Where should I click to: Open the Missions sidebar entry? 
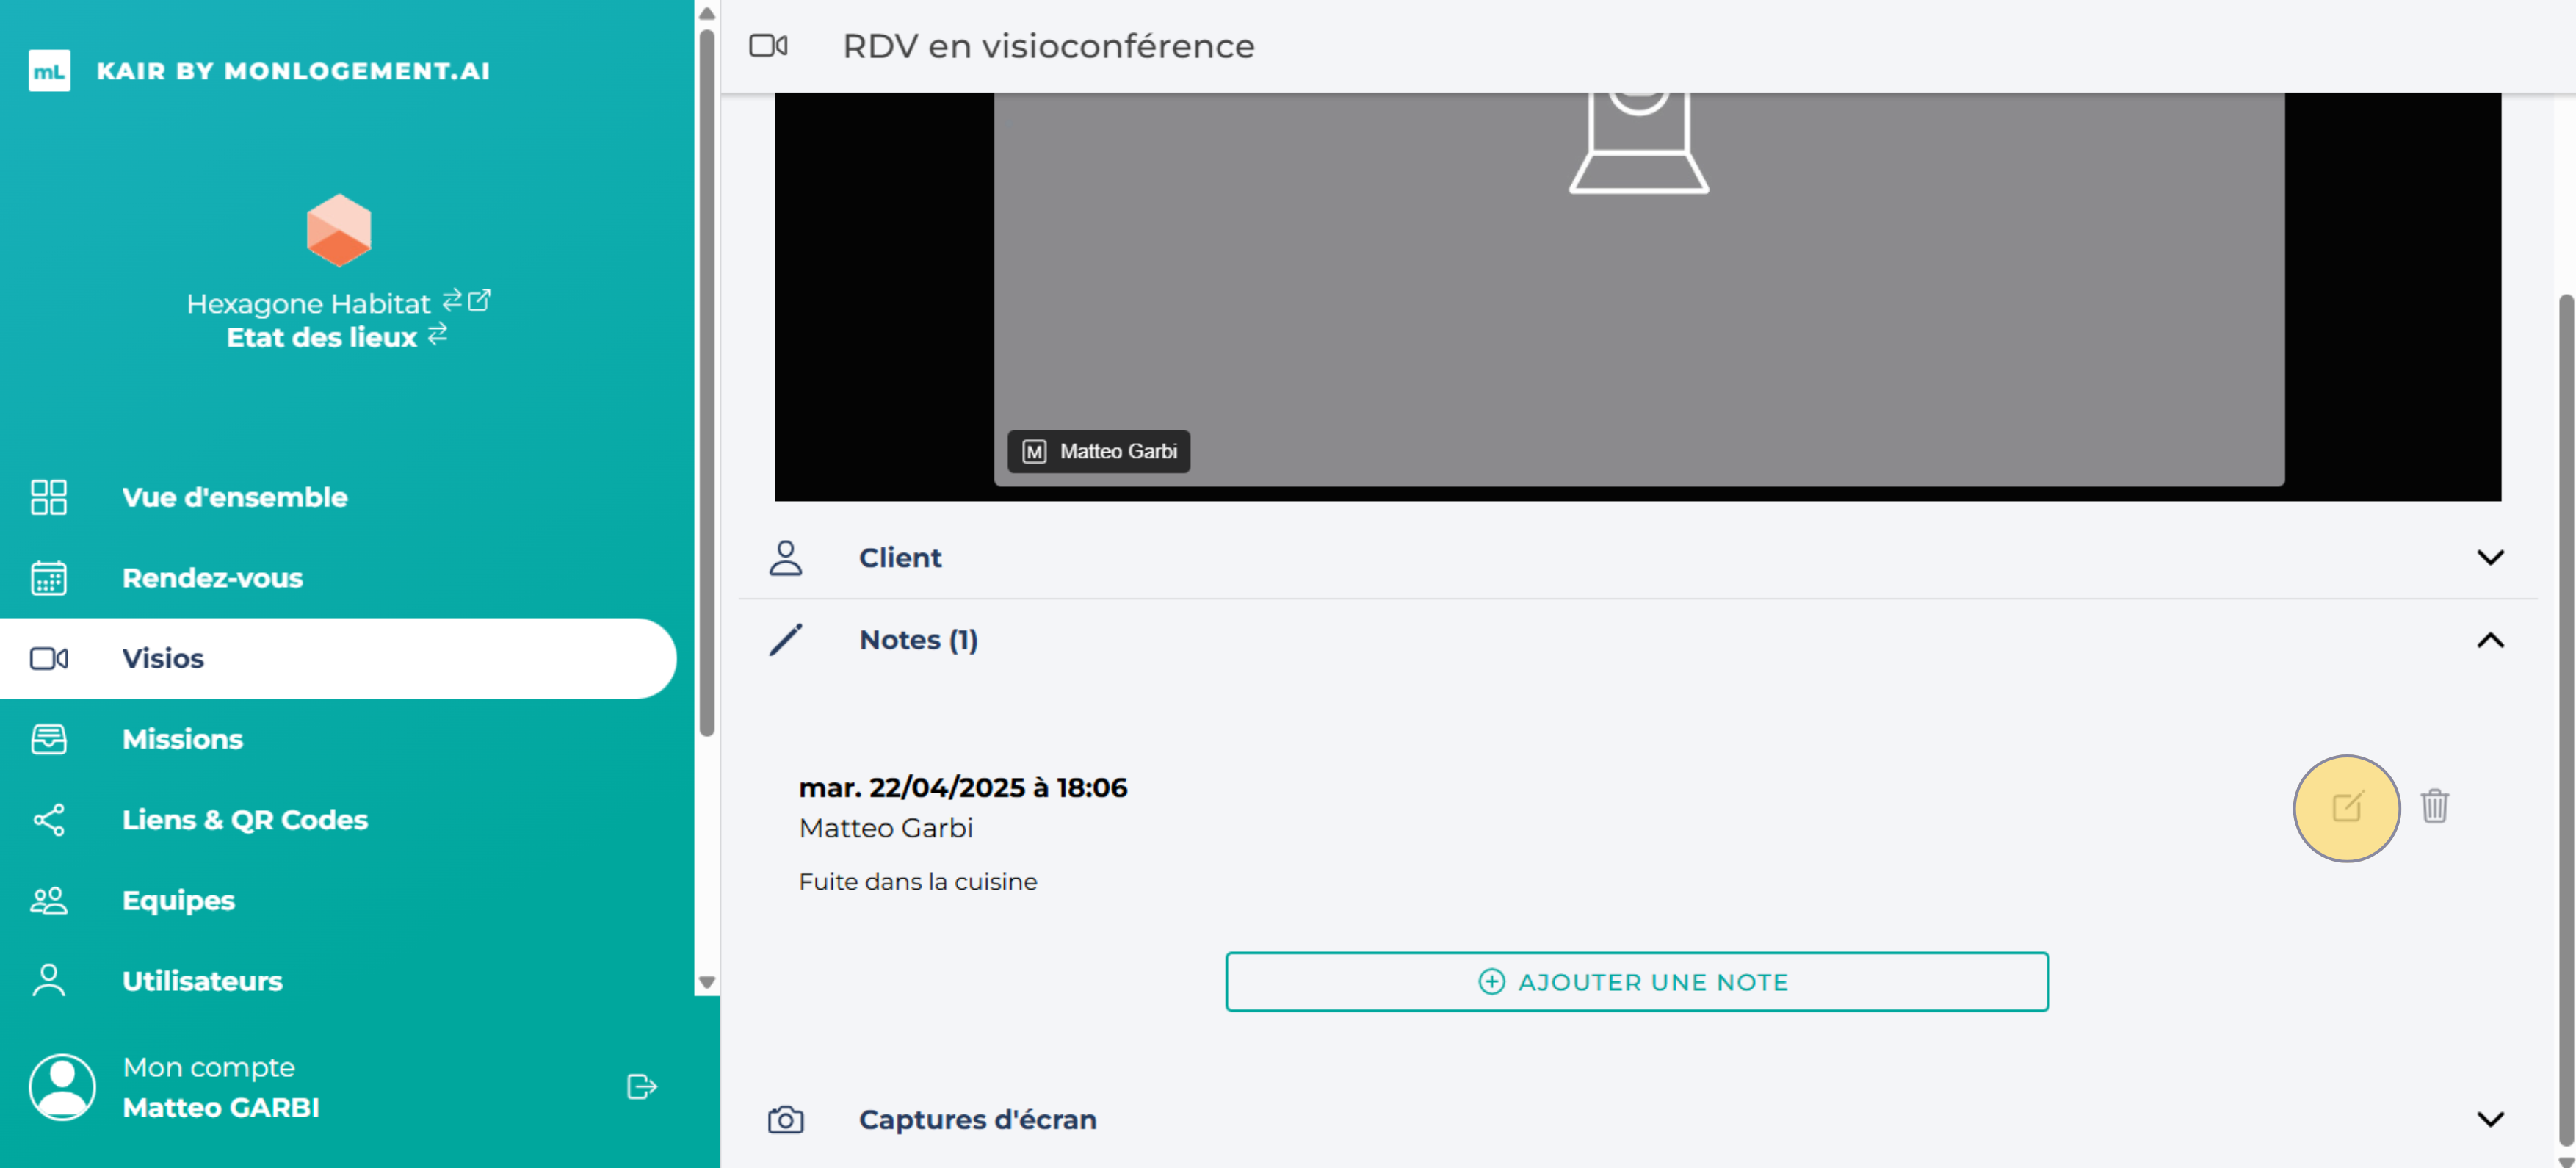point(182,739)
